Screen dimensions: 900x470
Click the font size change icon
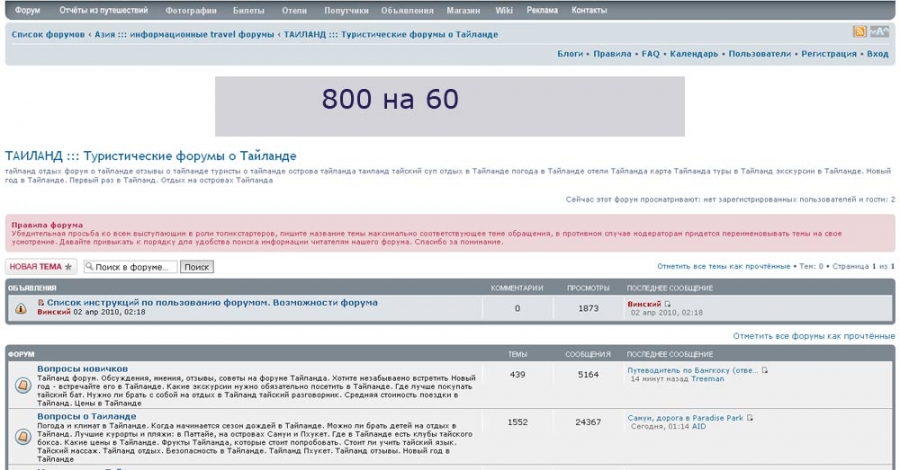(x=879, y=32)
